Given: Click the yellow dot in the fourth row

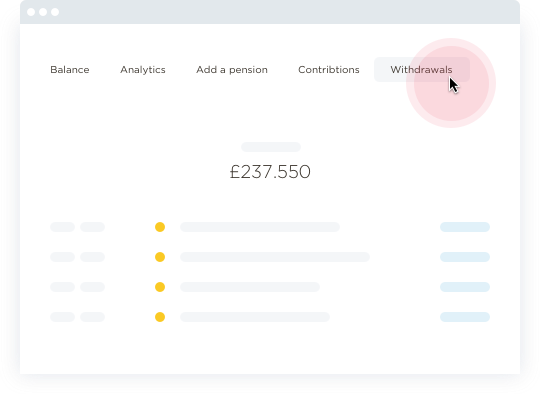Looking at the screenshot, I should coord(160,317).
